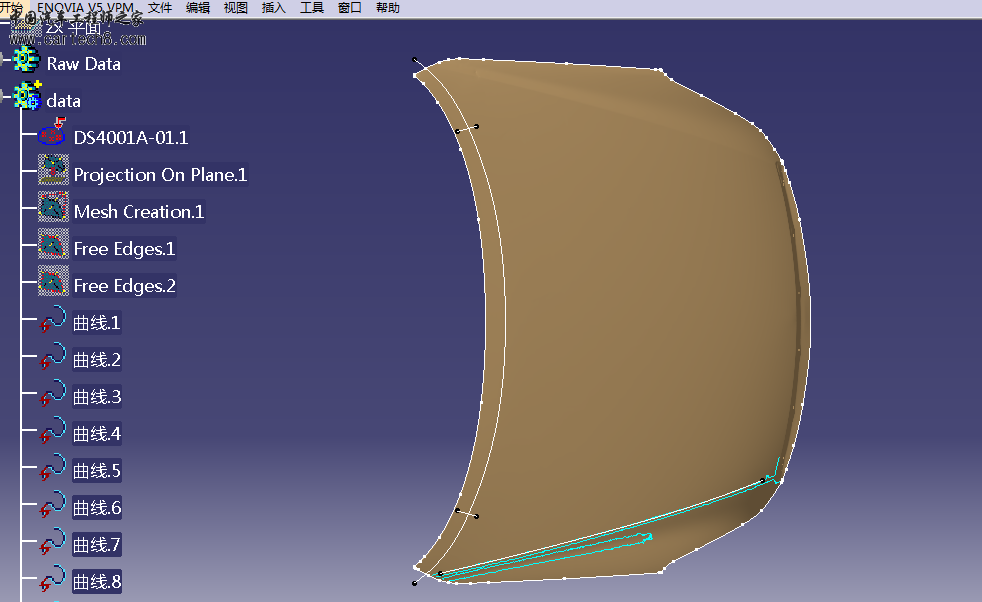
Task: Open the 工具 (Tools) menu
Action: pyautogui.click(x=312, y=7)
